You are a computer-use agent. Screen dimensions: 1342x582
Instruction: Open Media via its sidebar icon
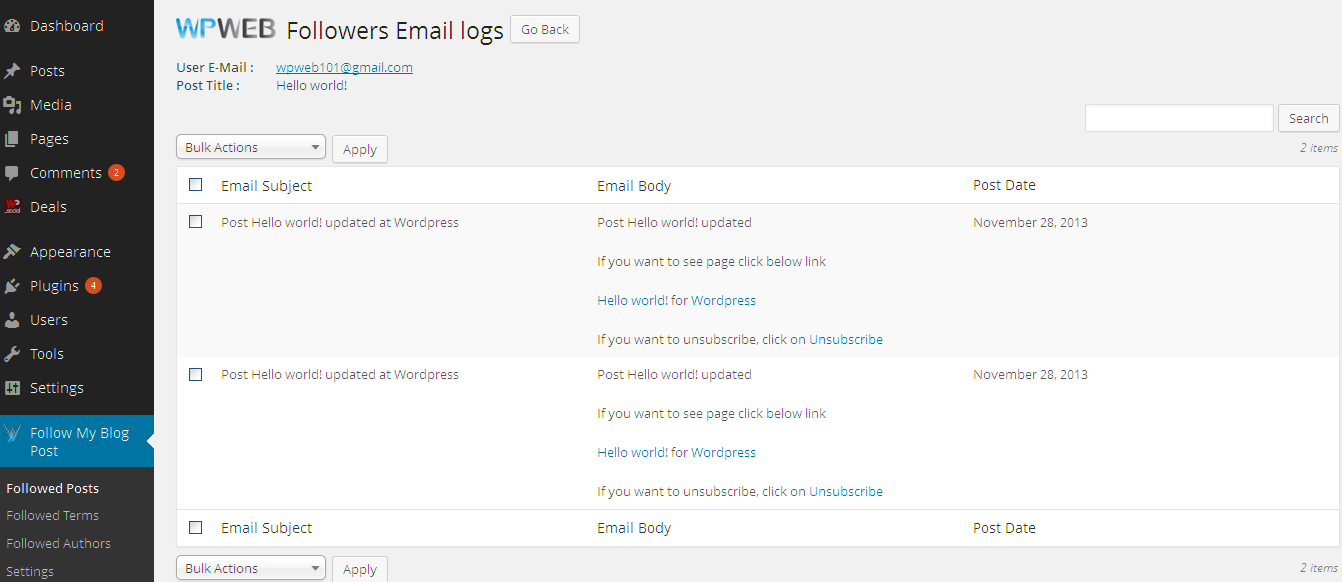[13, 105]
